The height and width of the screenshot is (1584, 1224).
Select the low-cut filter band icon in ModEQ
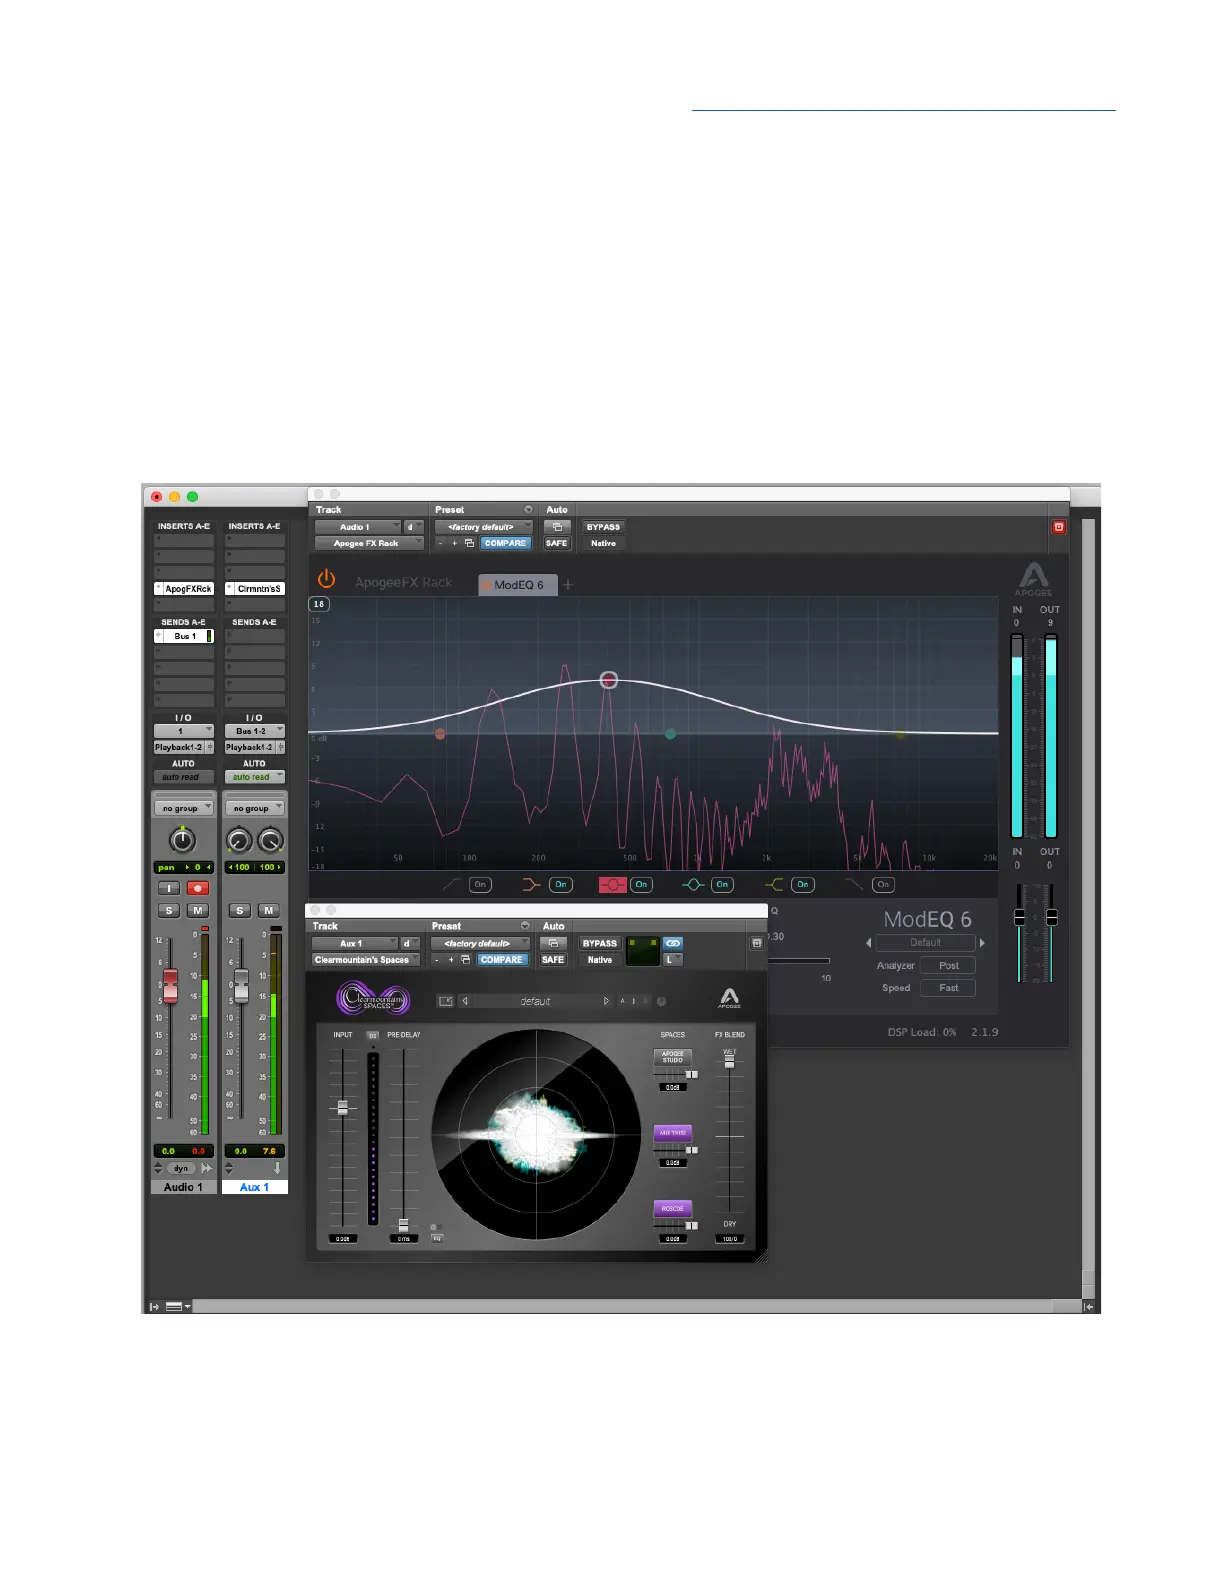pyautogui.click(x=452, y=884)
